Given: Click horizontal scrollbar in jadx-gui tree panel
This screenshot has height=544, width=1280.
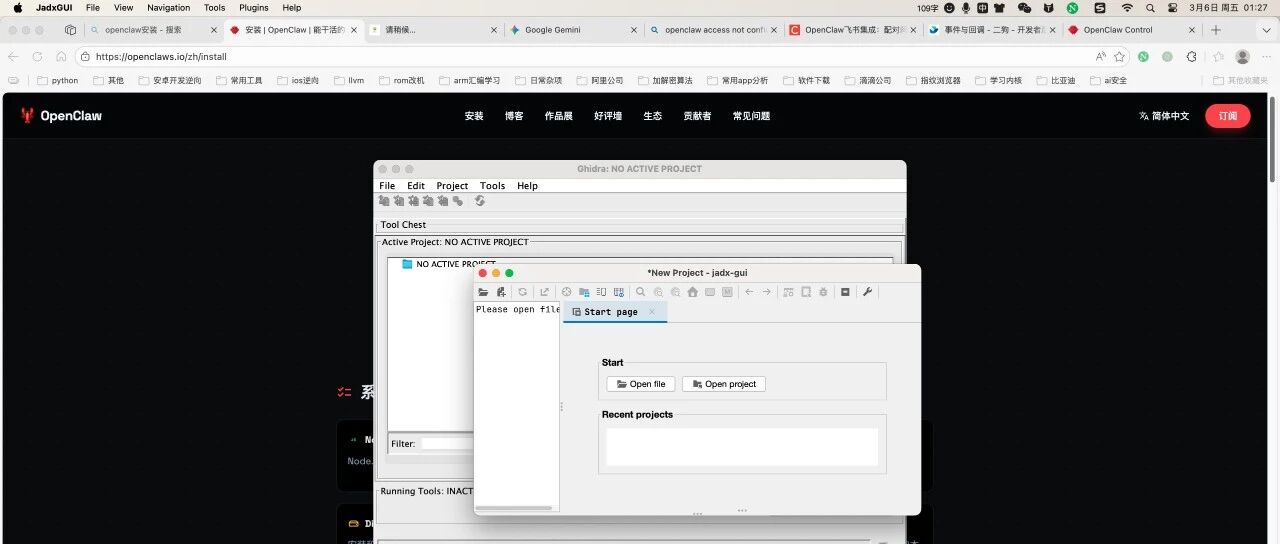Looking at the screenshot, I should pos(514,508).
